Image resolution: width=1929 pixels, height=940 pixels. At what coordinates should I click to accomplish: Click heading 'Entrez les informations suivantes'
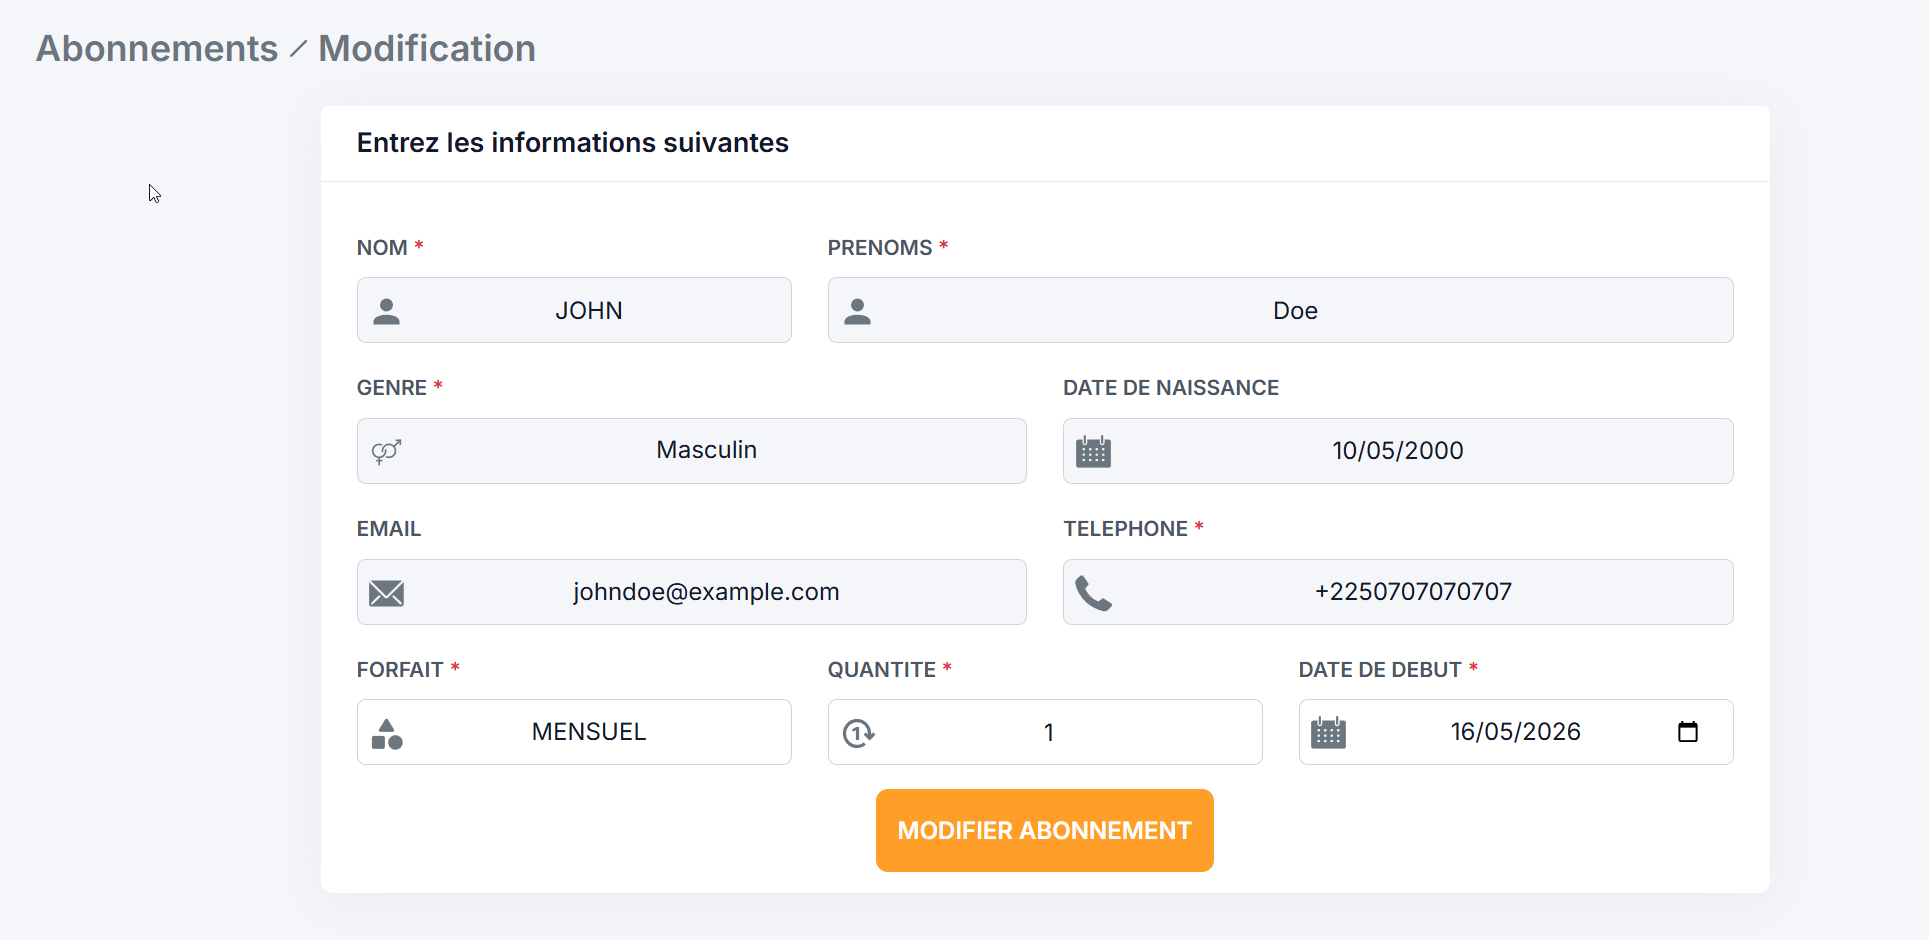[573, 143]
